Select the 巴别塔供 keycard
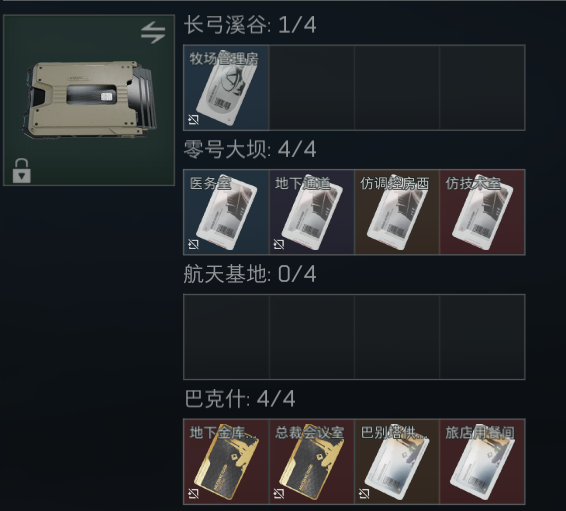 click(x=397, y=462)
